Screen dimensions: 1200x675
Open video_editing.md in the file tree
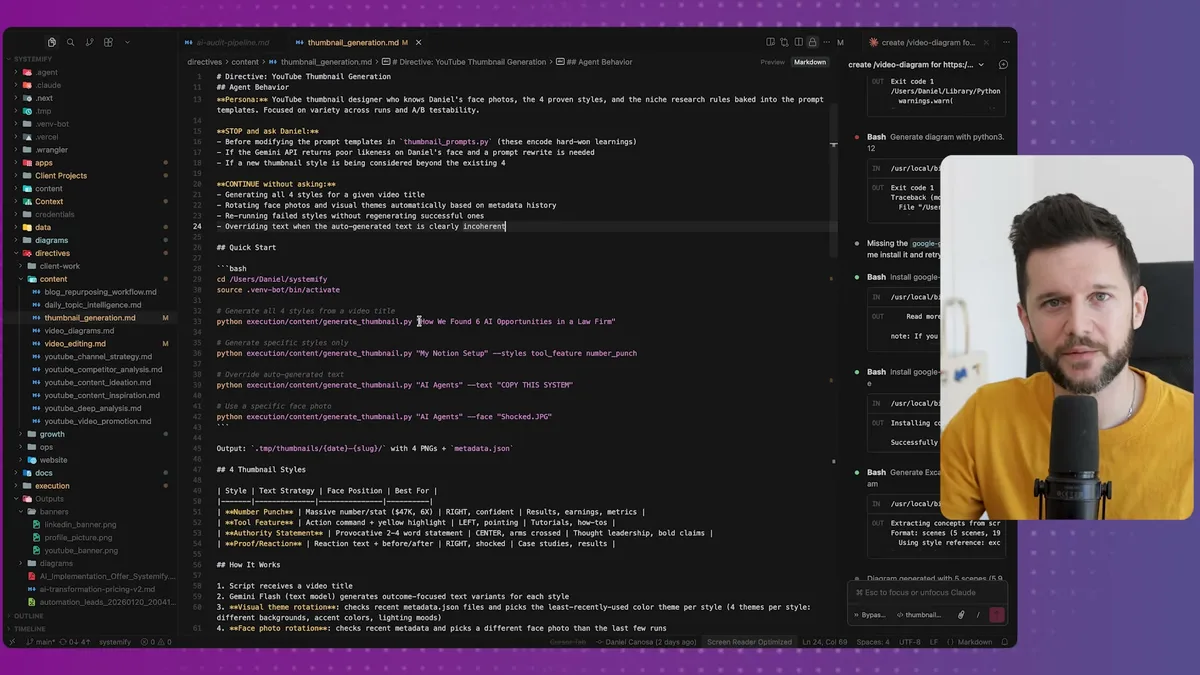click(75, 344)
